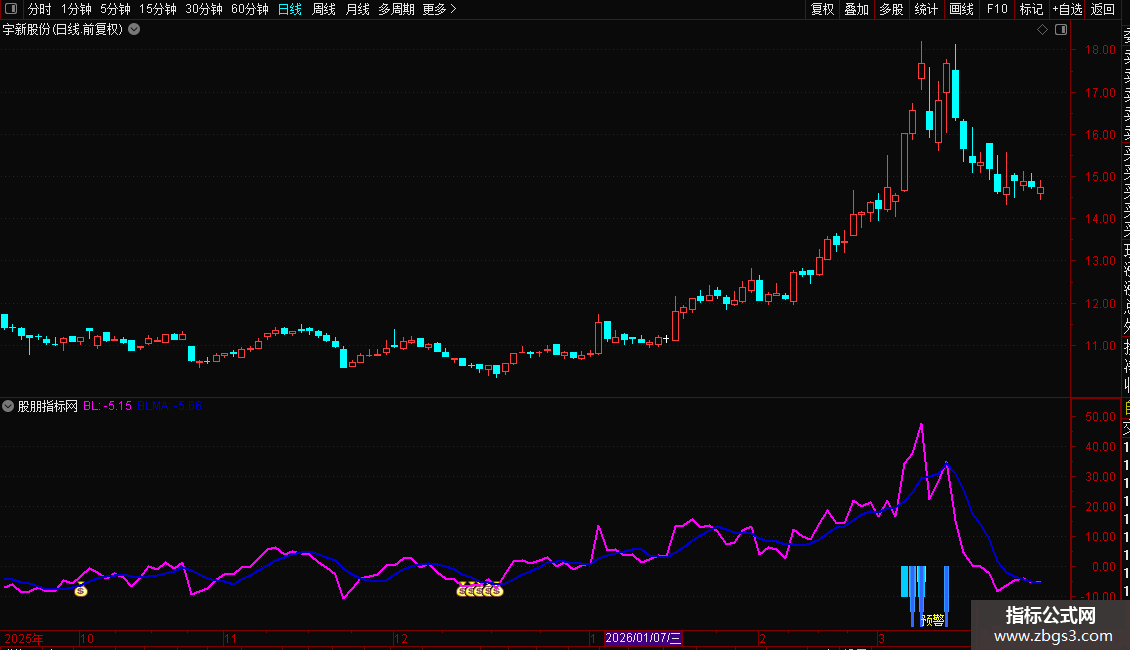Viewport: 1130px width, 650px height.
Task: Select the 30分钟 period
Action: tap(204, 9)
